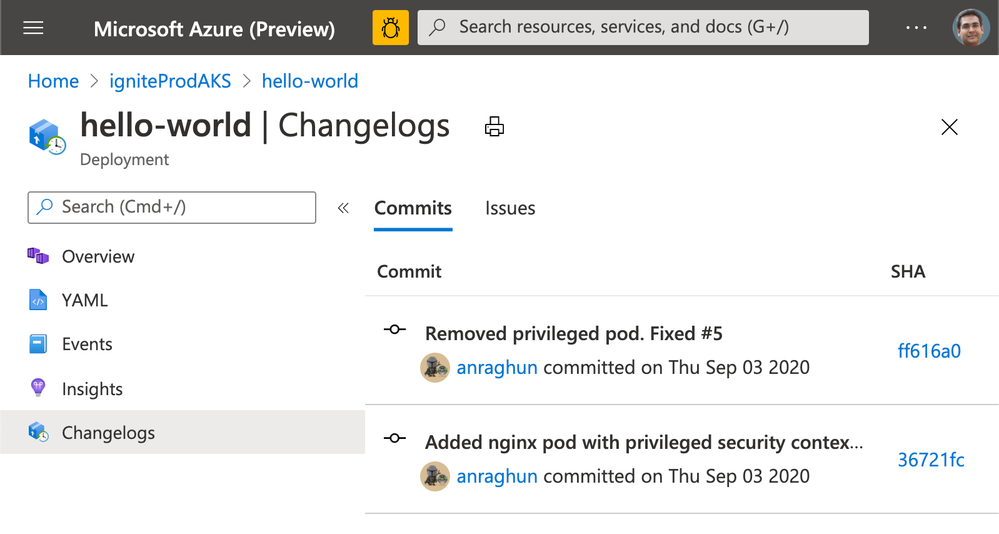999x534 pixels.
Task: Click commit icon beside Added nginx pod
Action: tap(394, 438)
